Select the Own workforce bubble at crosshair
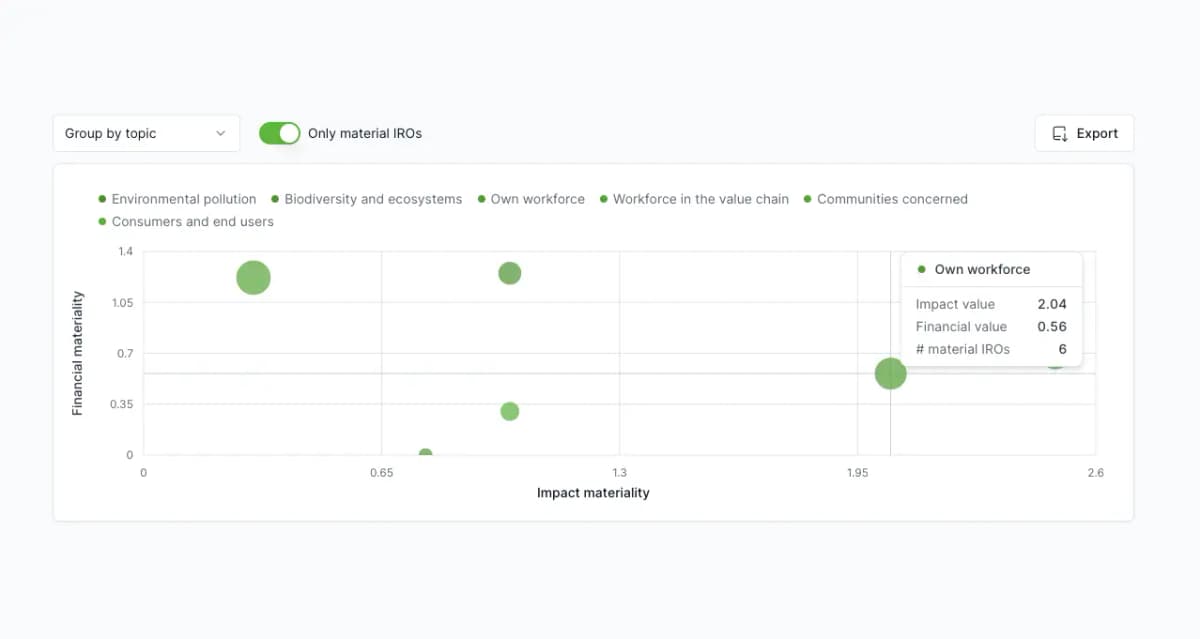Screen dimensions: 1200x639 891,373
